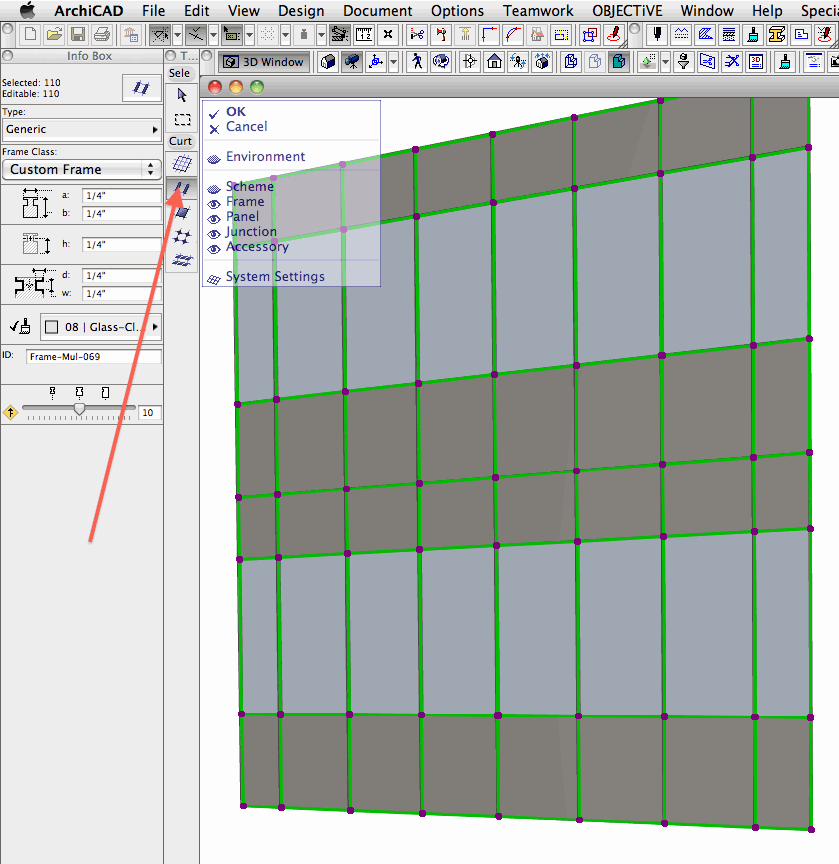Expand the gravity dropdown arrow
This screenshot has height=864, width=839.
coord(321,35)
